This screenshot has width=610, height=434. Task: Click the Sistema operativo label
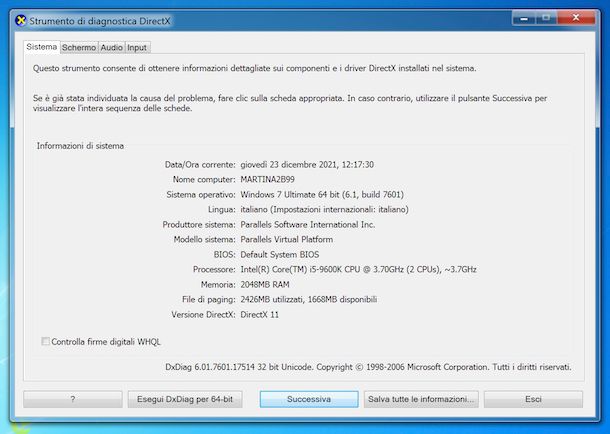[201, 194]
